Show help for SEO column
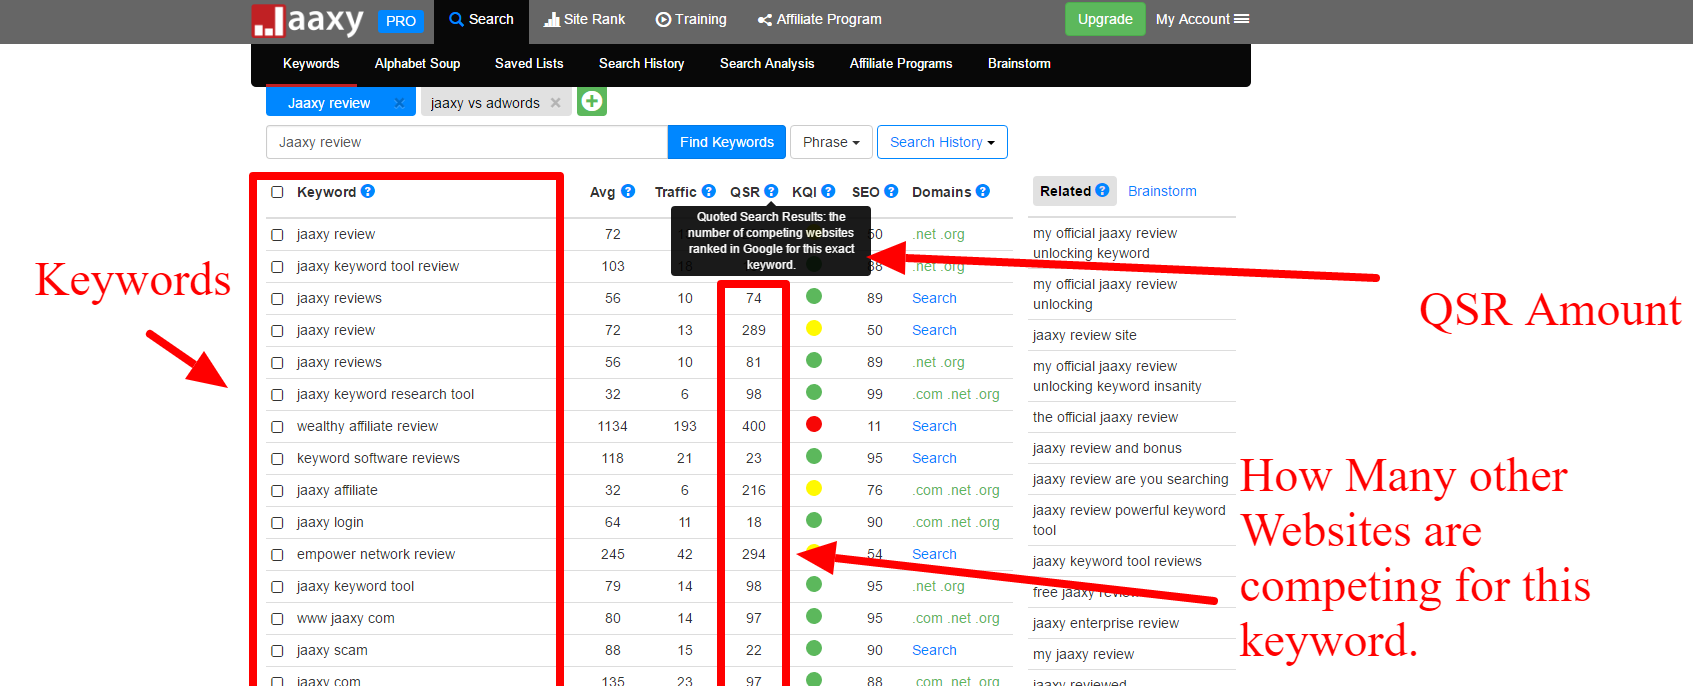The width and height of the screenshot is (1693, 686). (x=891, y=191)
